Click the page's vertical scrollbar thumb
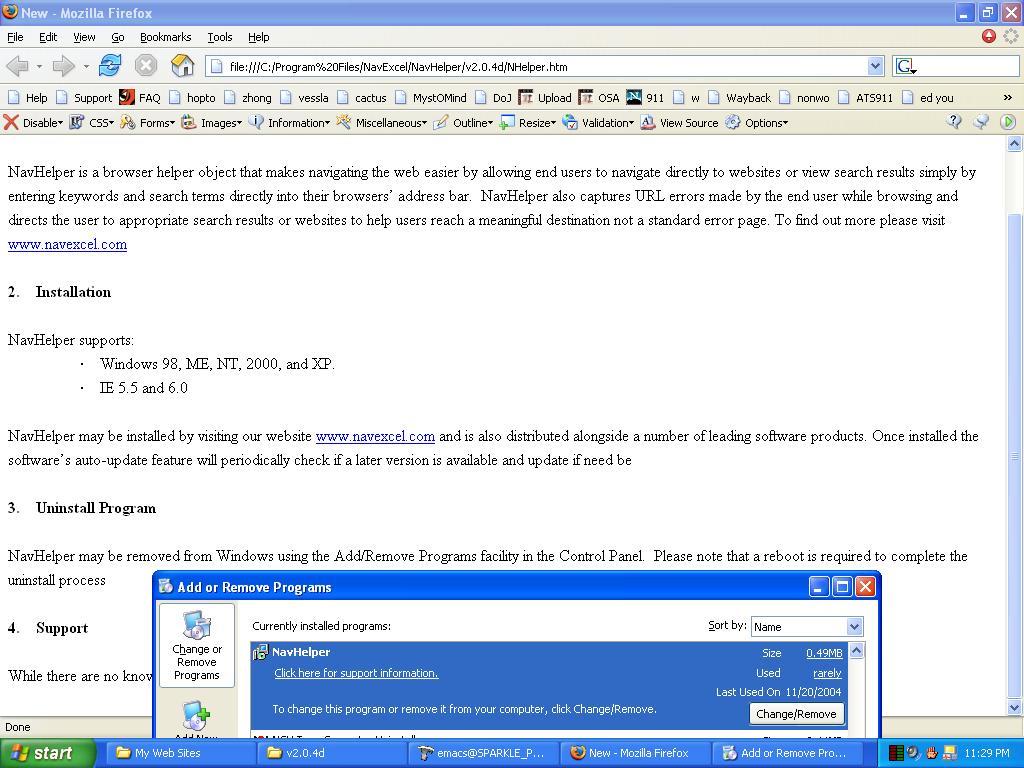Image resolution: width=1024 pixels, height=768 pixels. [x=1014, y=450]
